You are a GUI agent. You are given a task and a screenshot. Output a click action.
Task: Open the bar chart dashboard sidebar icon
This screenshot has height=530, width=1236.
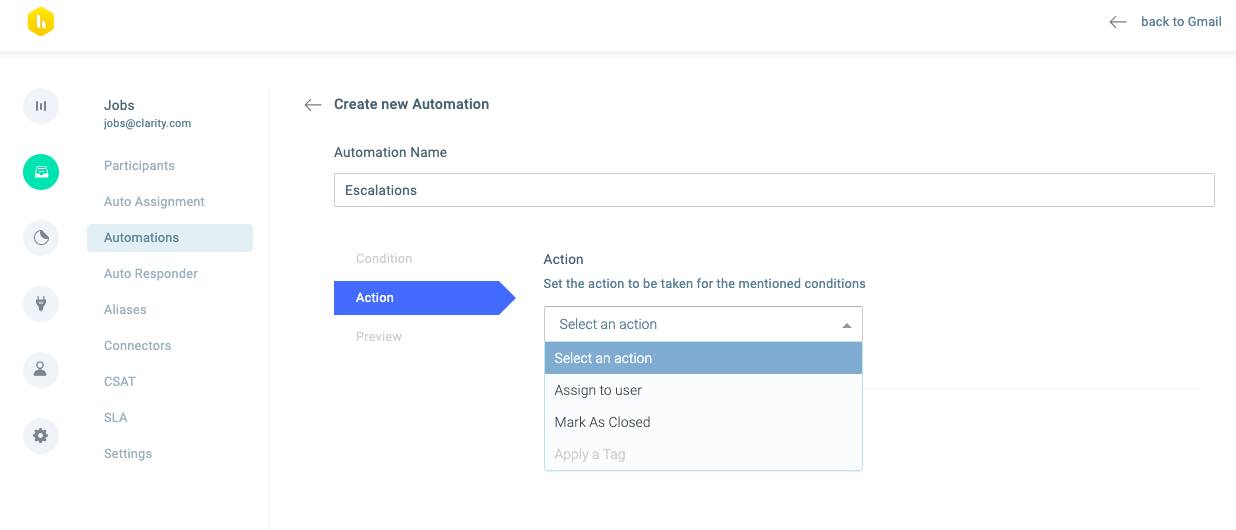coord(41,106)
